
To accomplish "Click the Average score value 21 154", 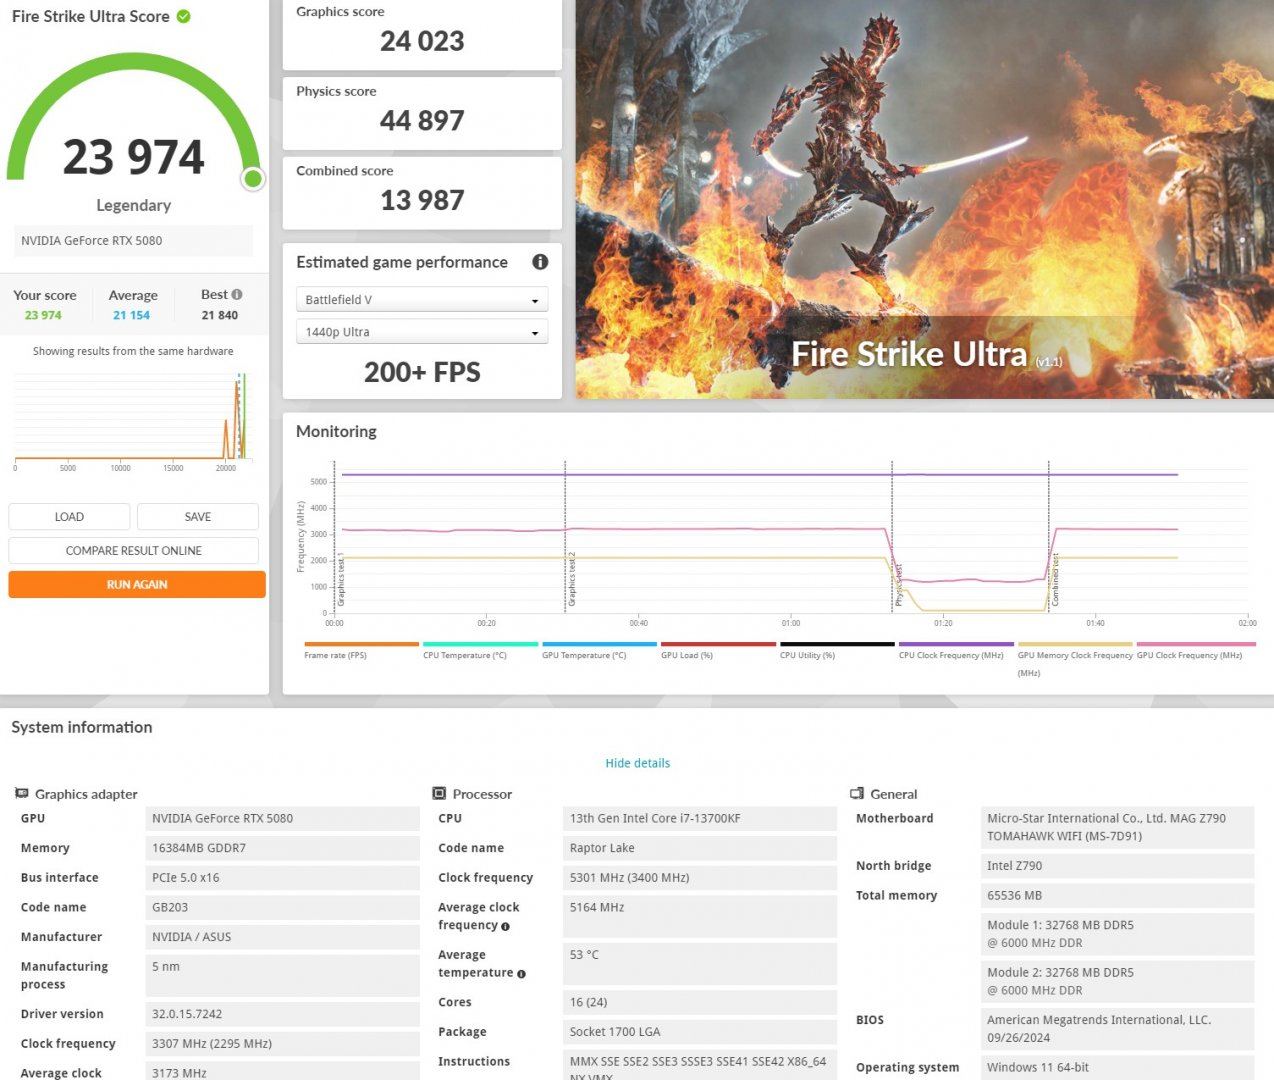I will [131, 315].
